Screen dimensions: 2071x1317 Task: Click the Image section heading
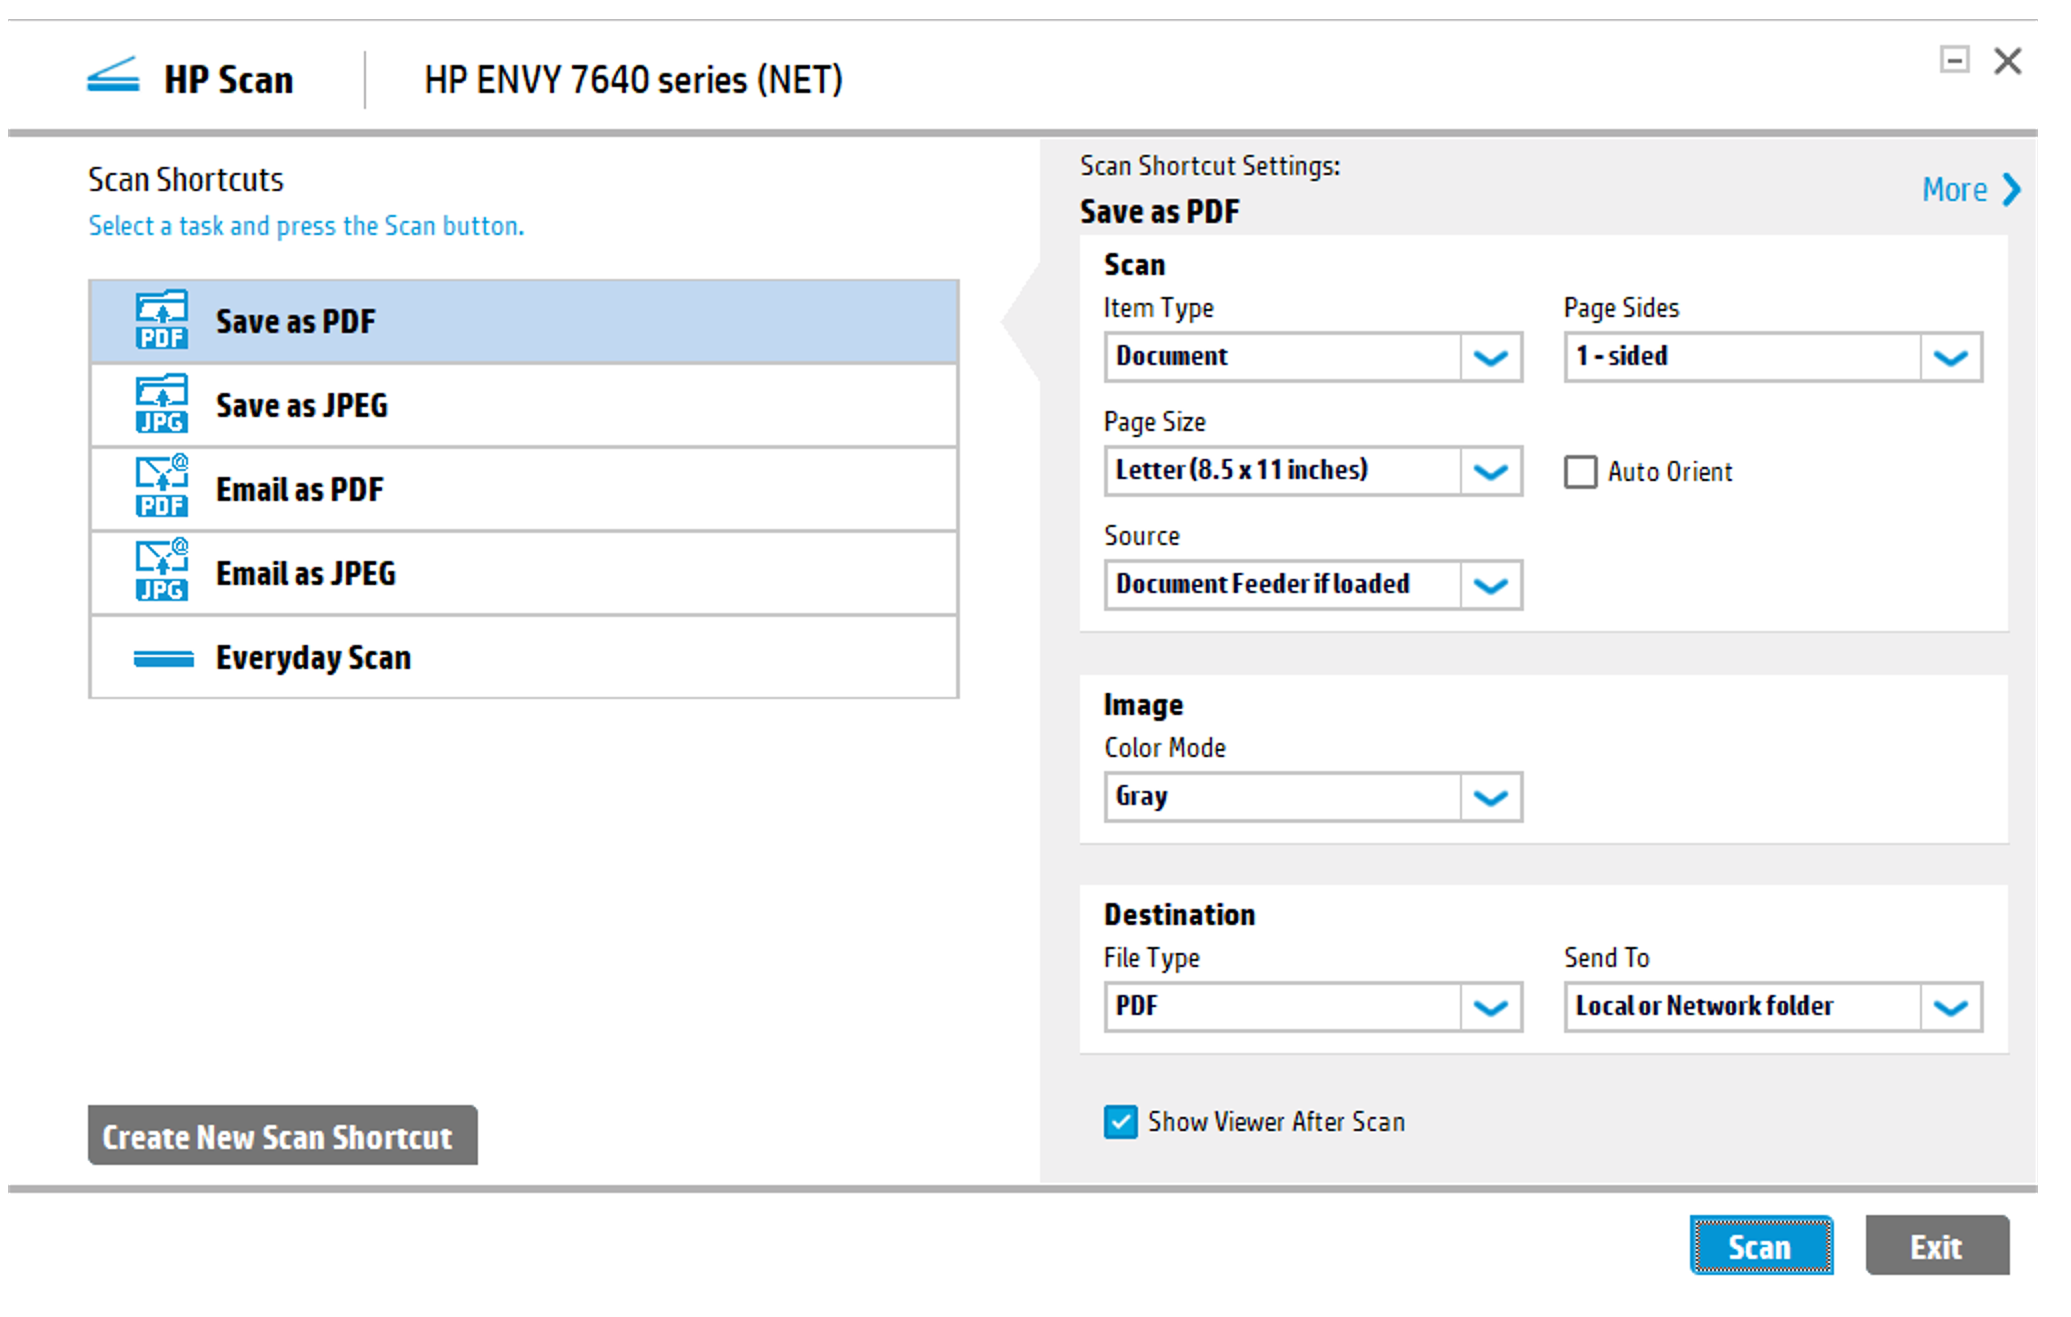(x=1143, y=705)
